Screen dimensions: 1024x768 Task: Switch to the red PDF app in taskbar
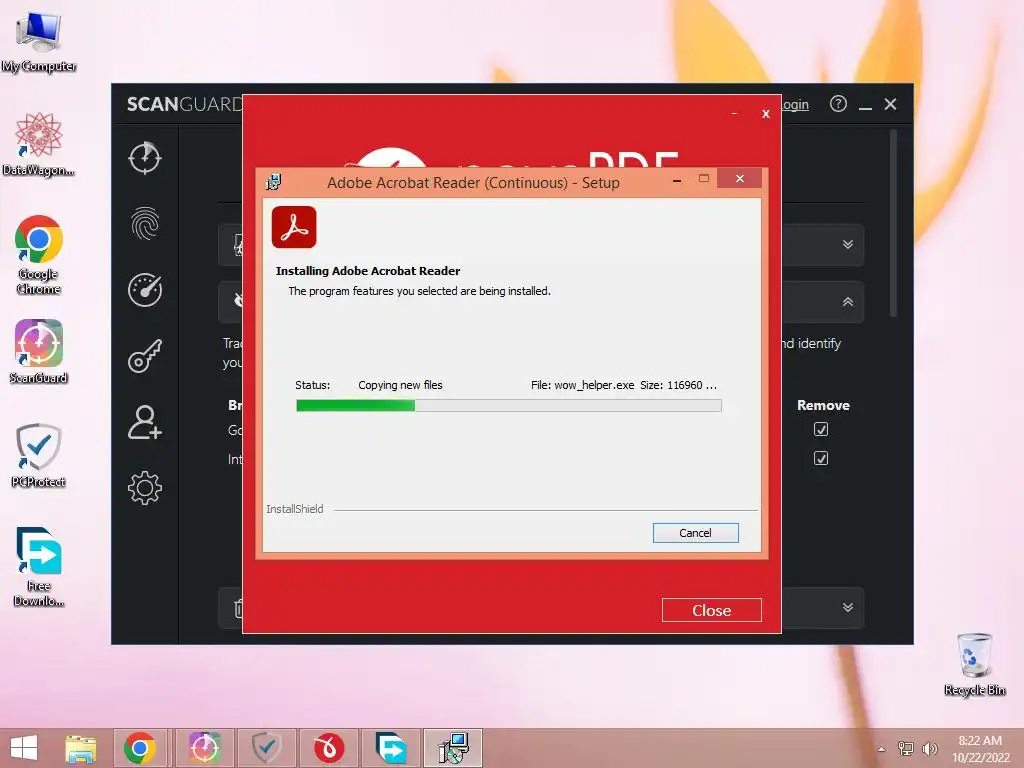click(x=328, y=748)
